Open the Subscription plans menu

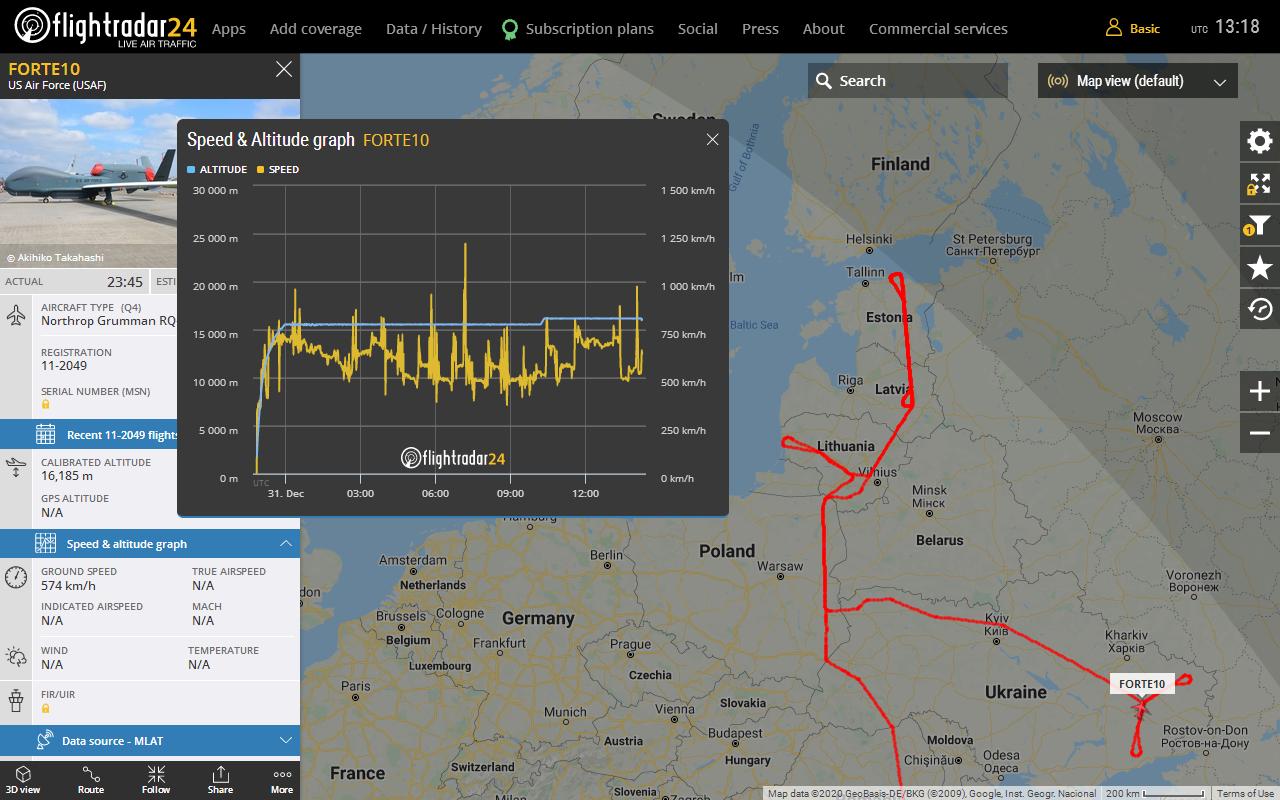[578, 29]
